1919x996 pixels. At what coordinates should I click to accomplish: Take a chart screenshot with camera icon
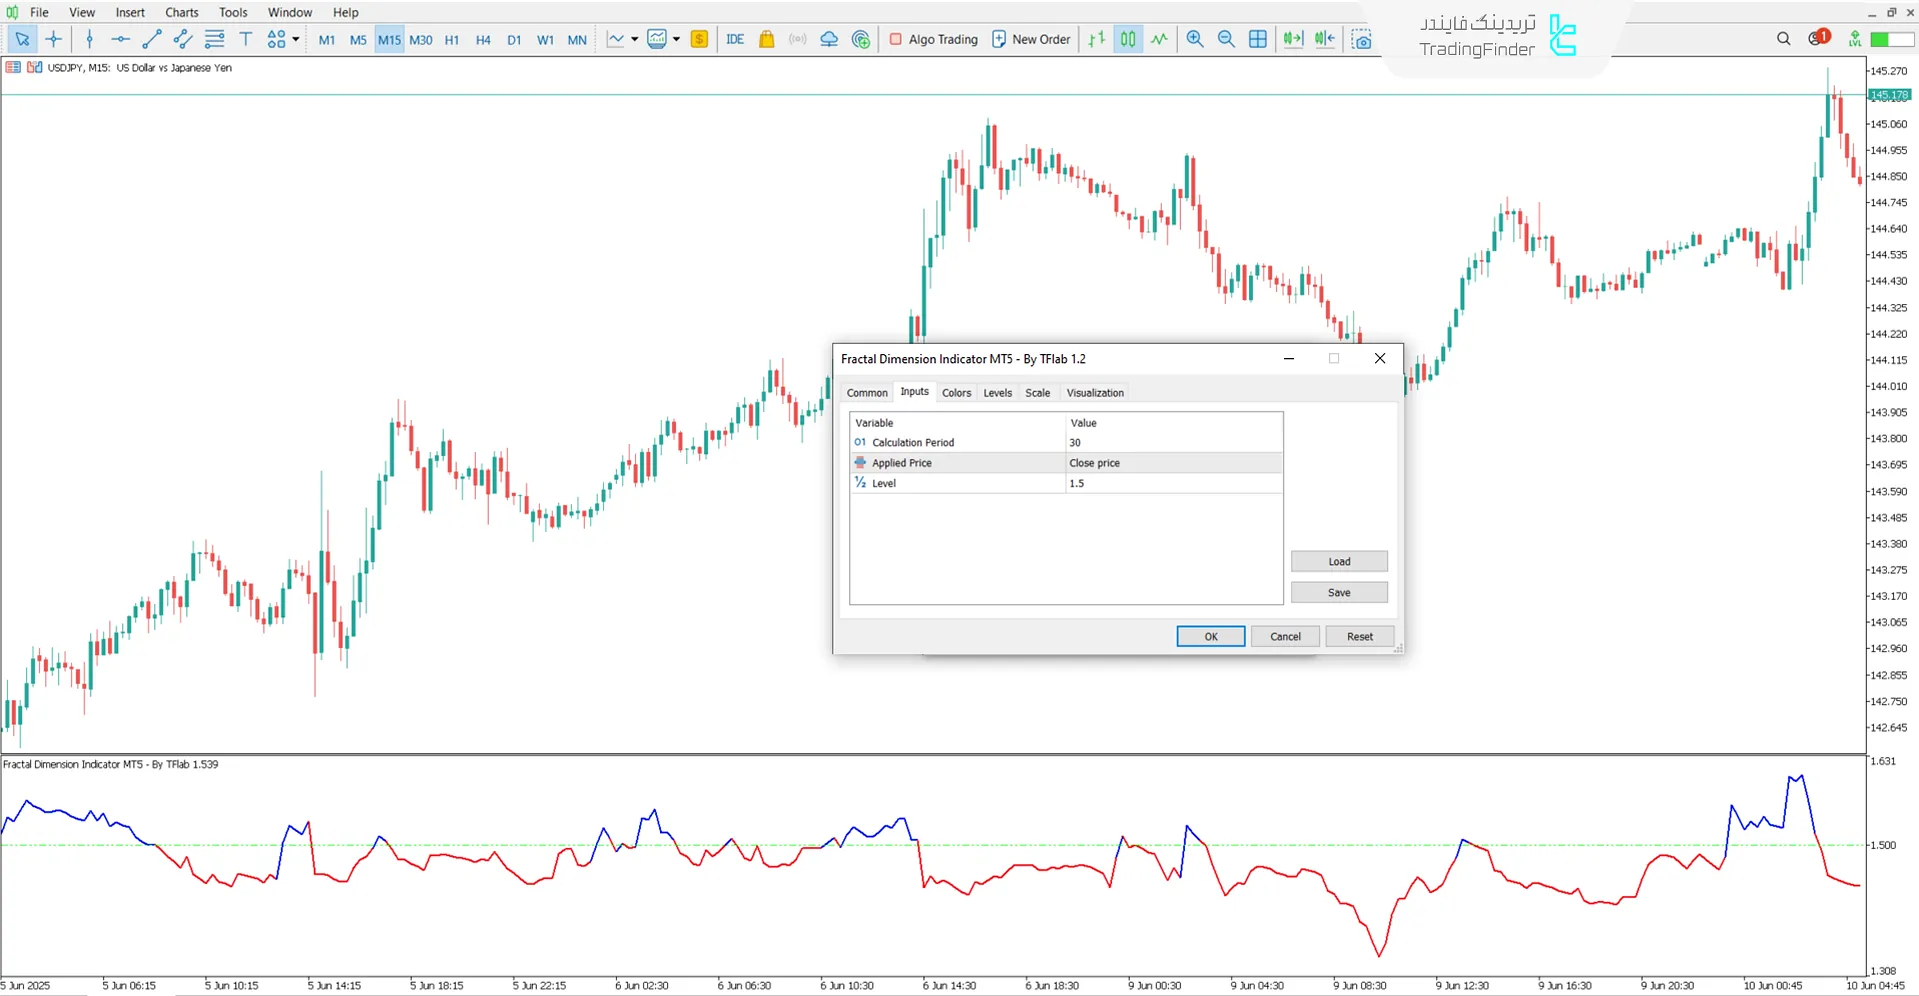coord(1362,39)
